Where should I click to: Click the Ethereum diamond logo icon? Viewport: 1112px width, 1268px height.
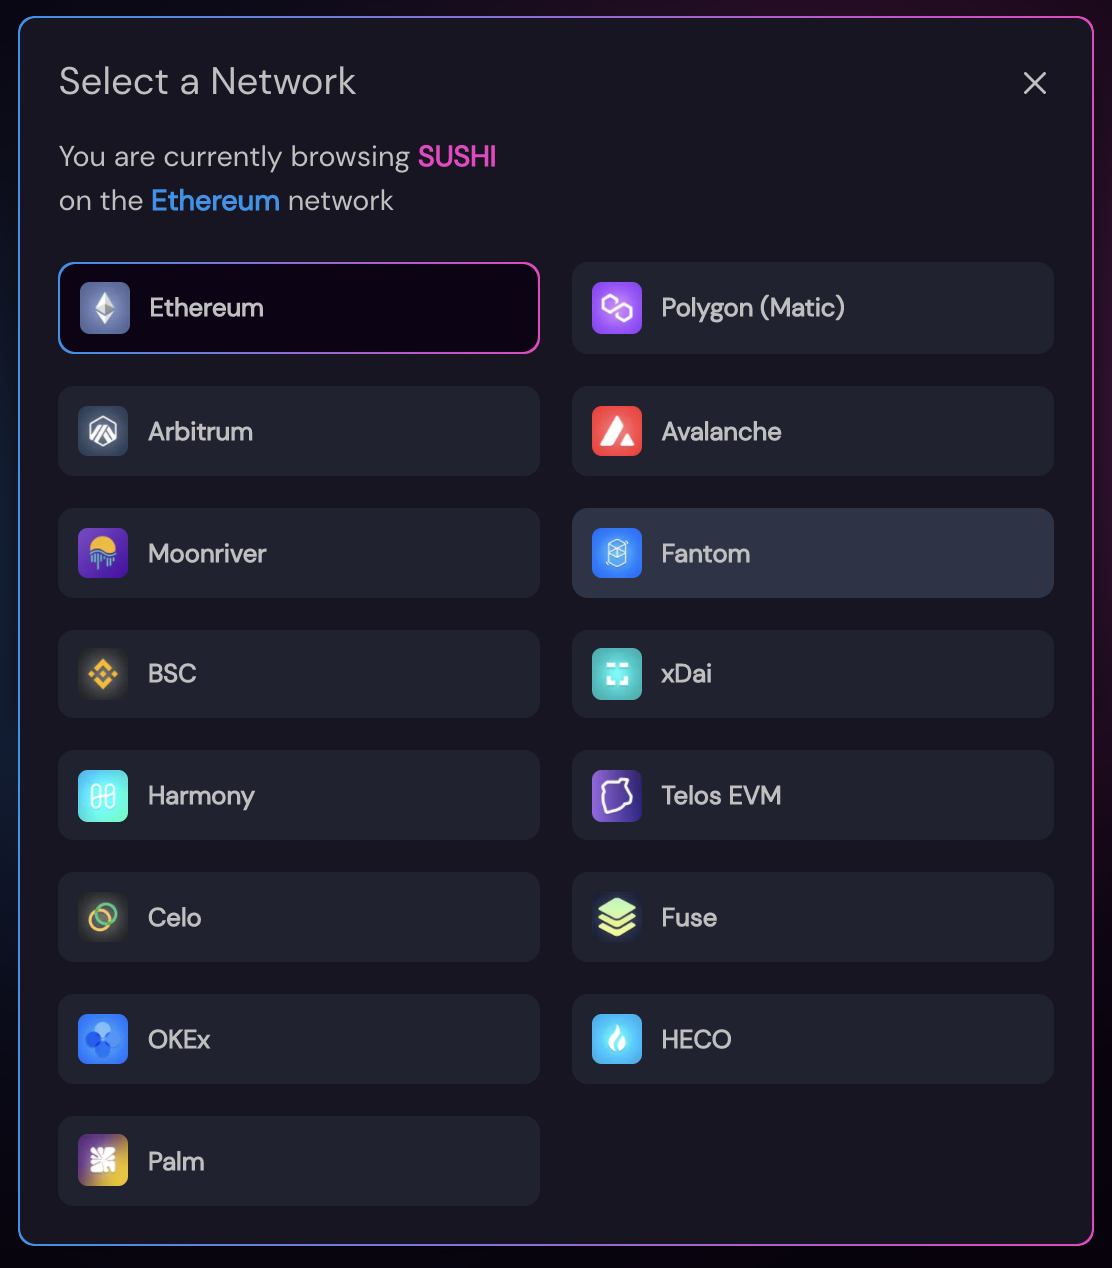[x=105, y=308]
